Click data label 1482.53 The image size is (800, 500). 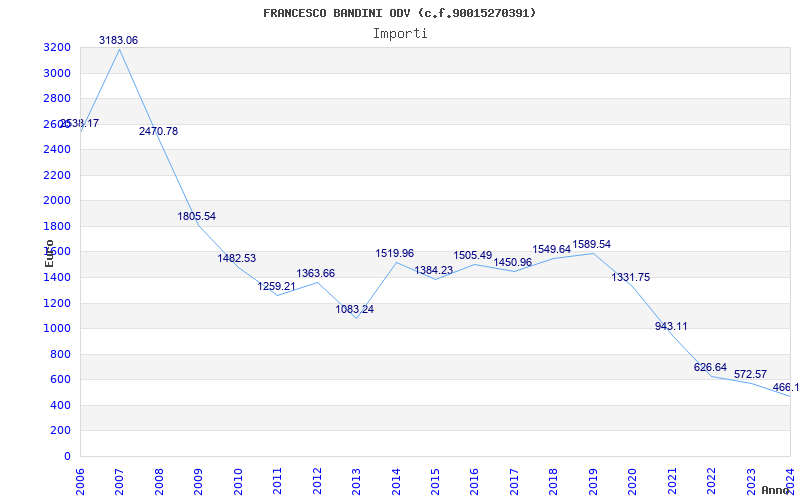[237, 258]
